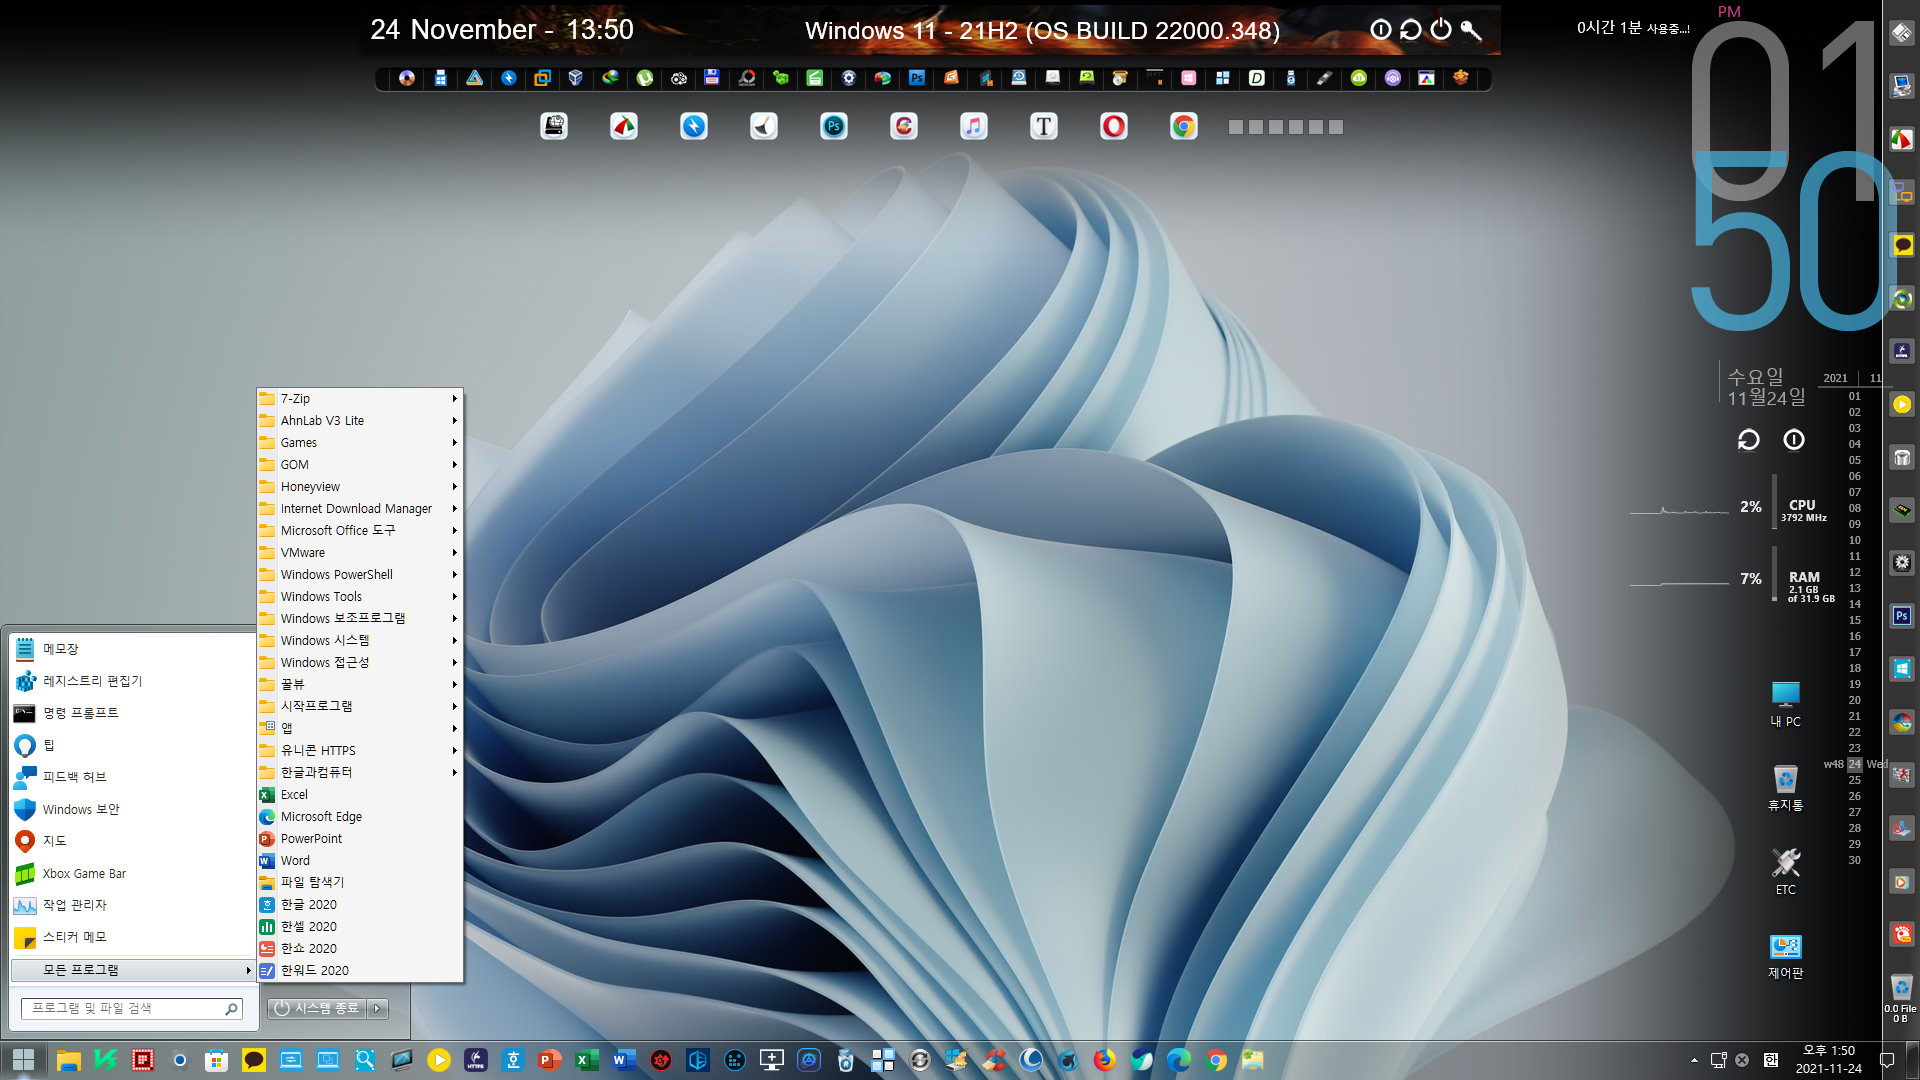
Task: Launch PowerPoint from the taskbar
Action: tap(550, 1060)
